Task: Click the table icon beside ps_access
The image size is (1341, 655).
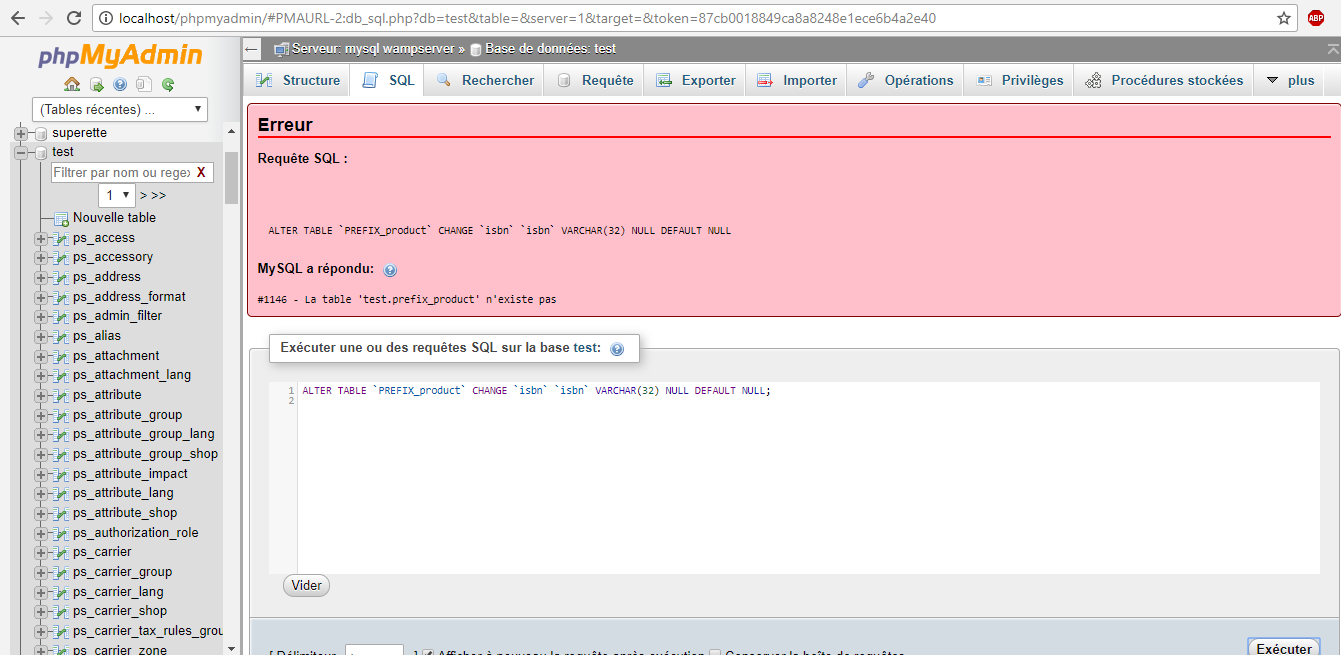Action: [x=60, y=238]
